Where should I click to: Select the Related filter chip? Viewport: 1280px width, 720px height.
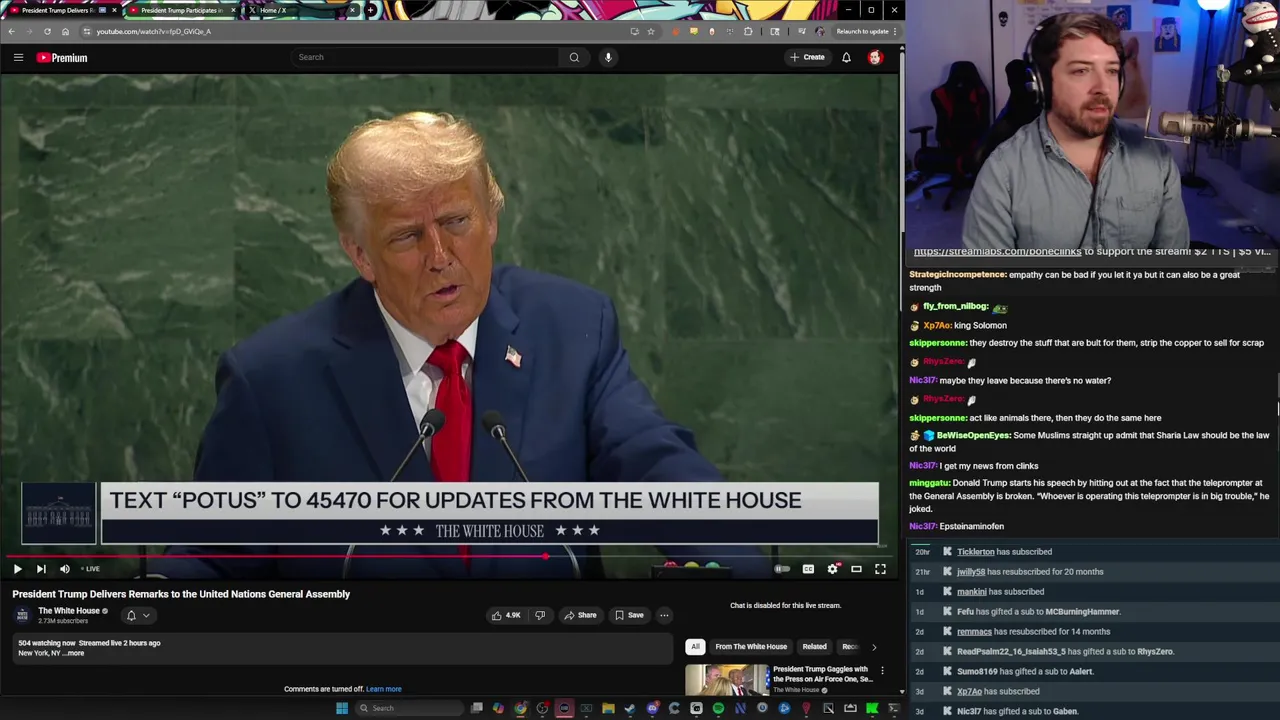pos(814,647)
